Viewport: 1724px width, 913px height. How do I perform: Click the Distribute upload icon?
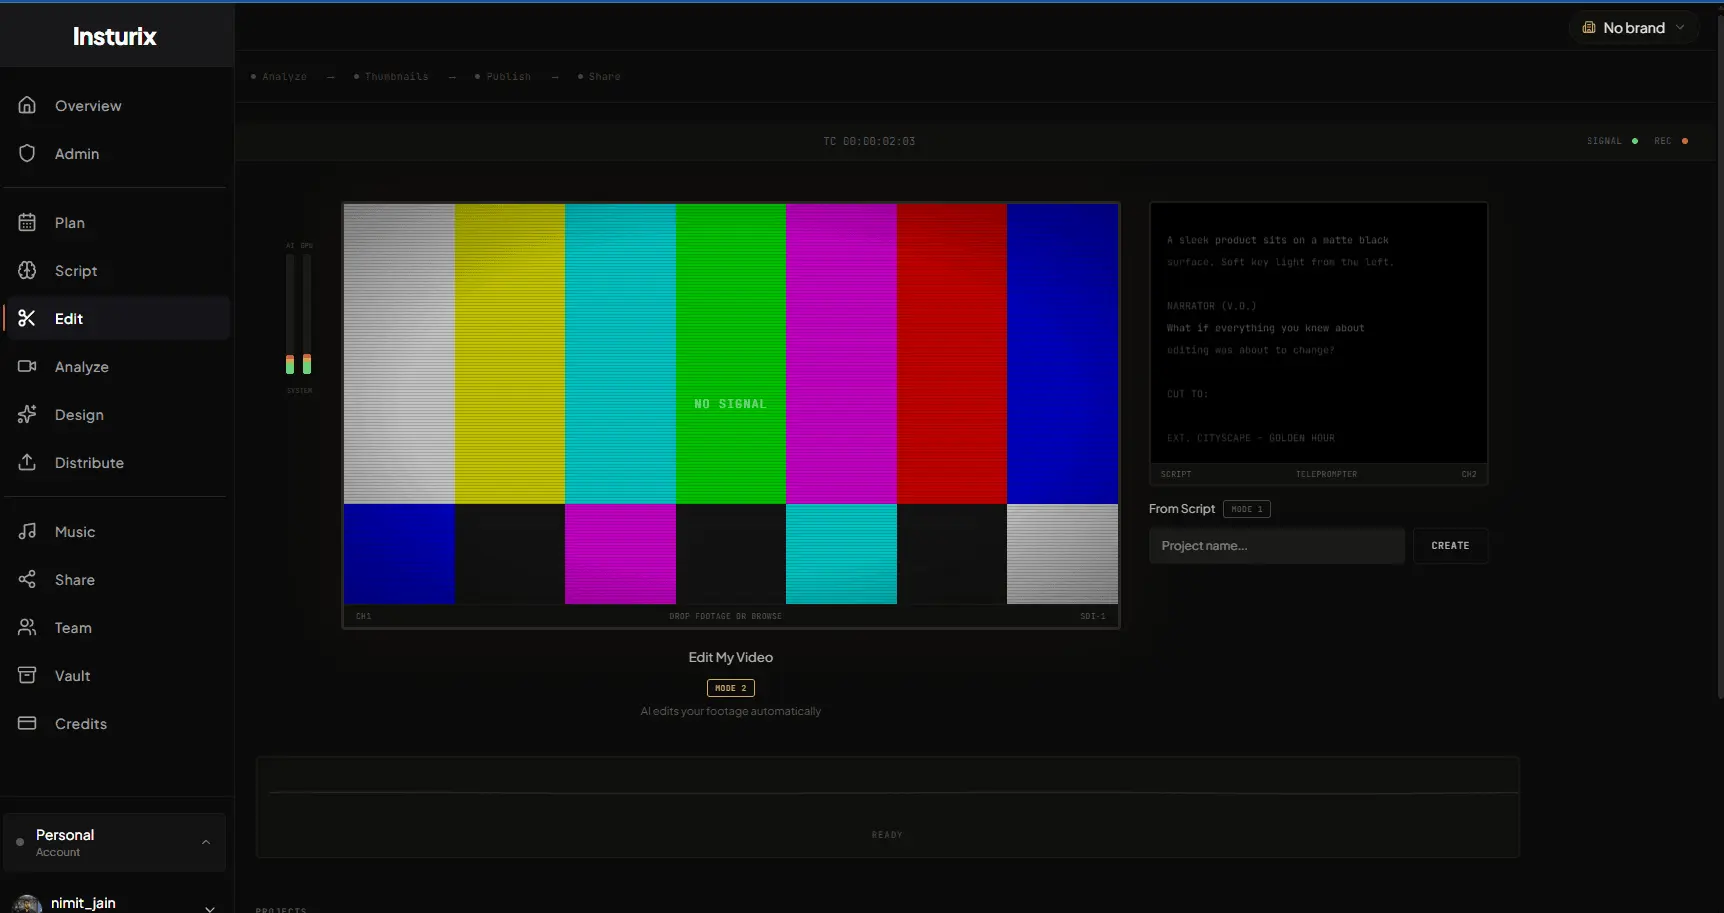point(27,462)
